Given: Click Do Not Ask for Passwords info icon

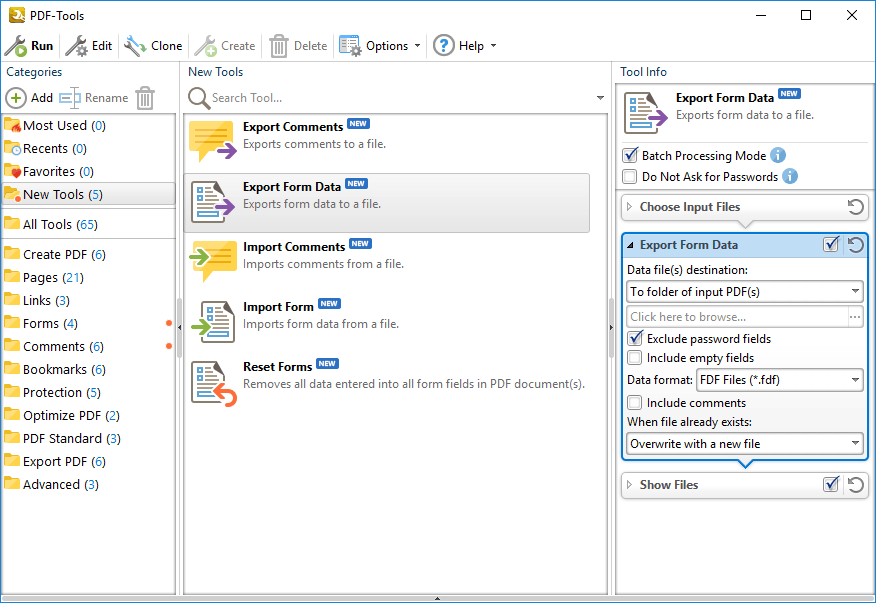Looking at the screenshot, I should point(789,177).
